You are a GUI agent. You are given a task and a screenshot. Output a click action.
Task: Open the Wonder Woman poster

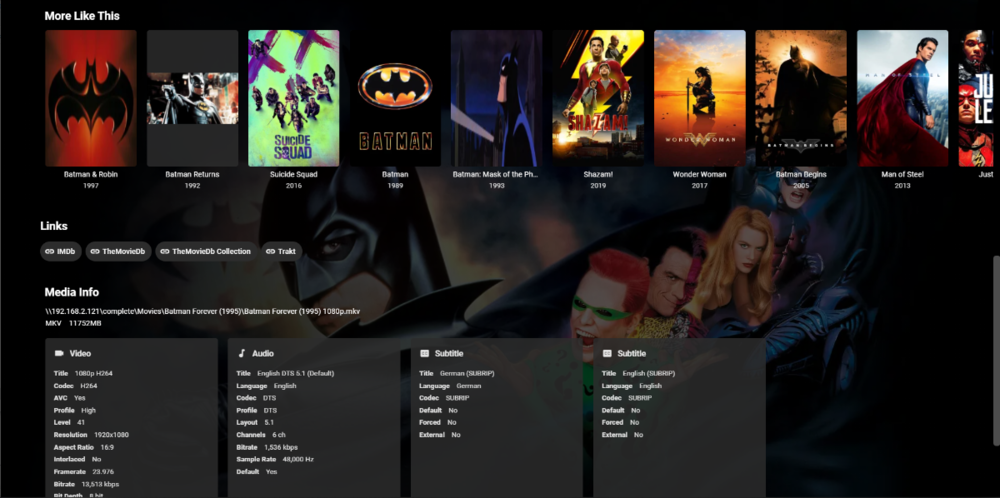click(x=700, y=98)
